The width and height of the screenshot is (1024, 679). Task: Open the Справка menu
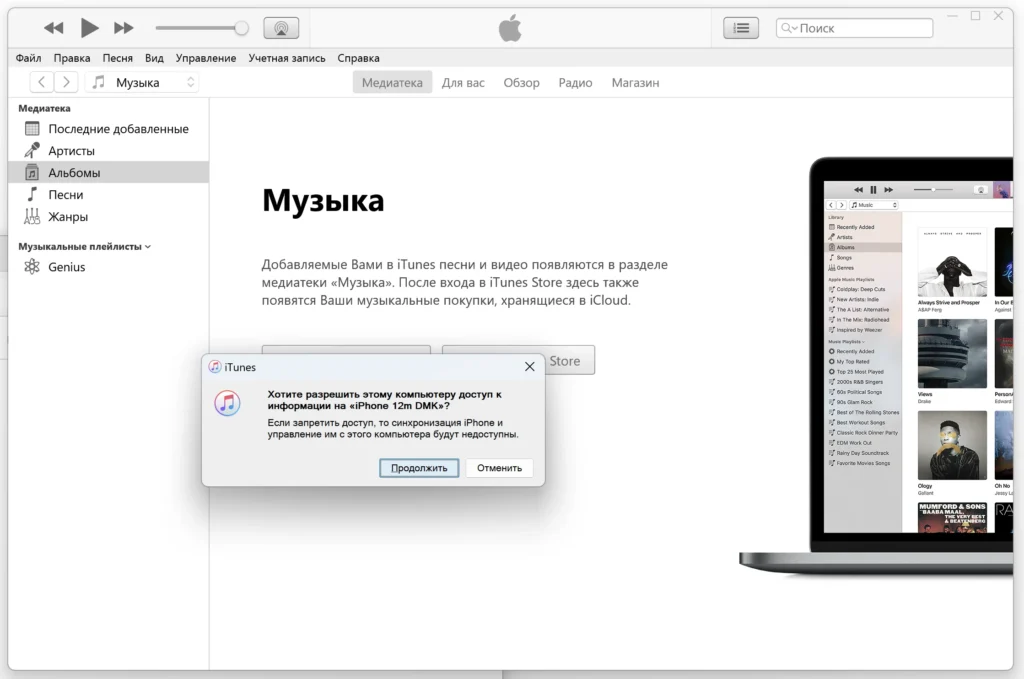(359, 58)
